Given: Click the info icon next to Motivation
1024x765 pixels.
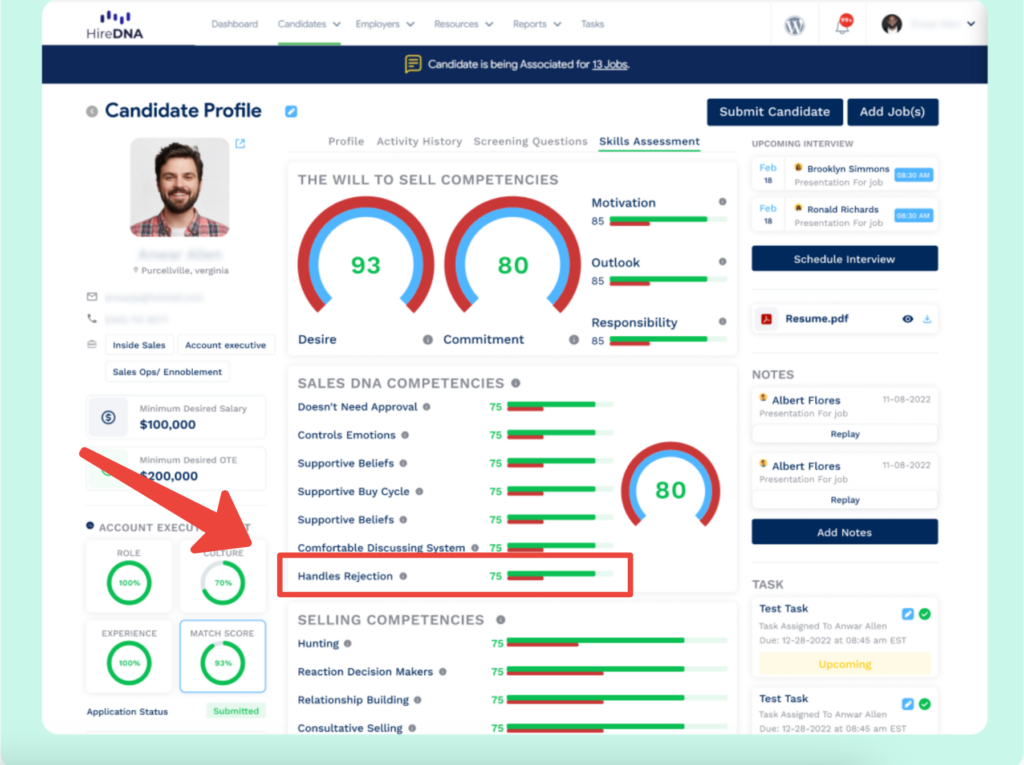Looking at the screenshot, I should coord(722,202).
